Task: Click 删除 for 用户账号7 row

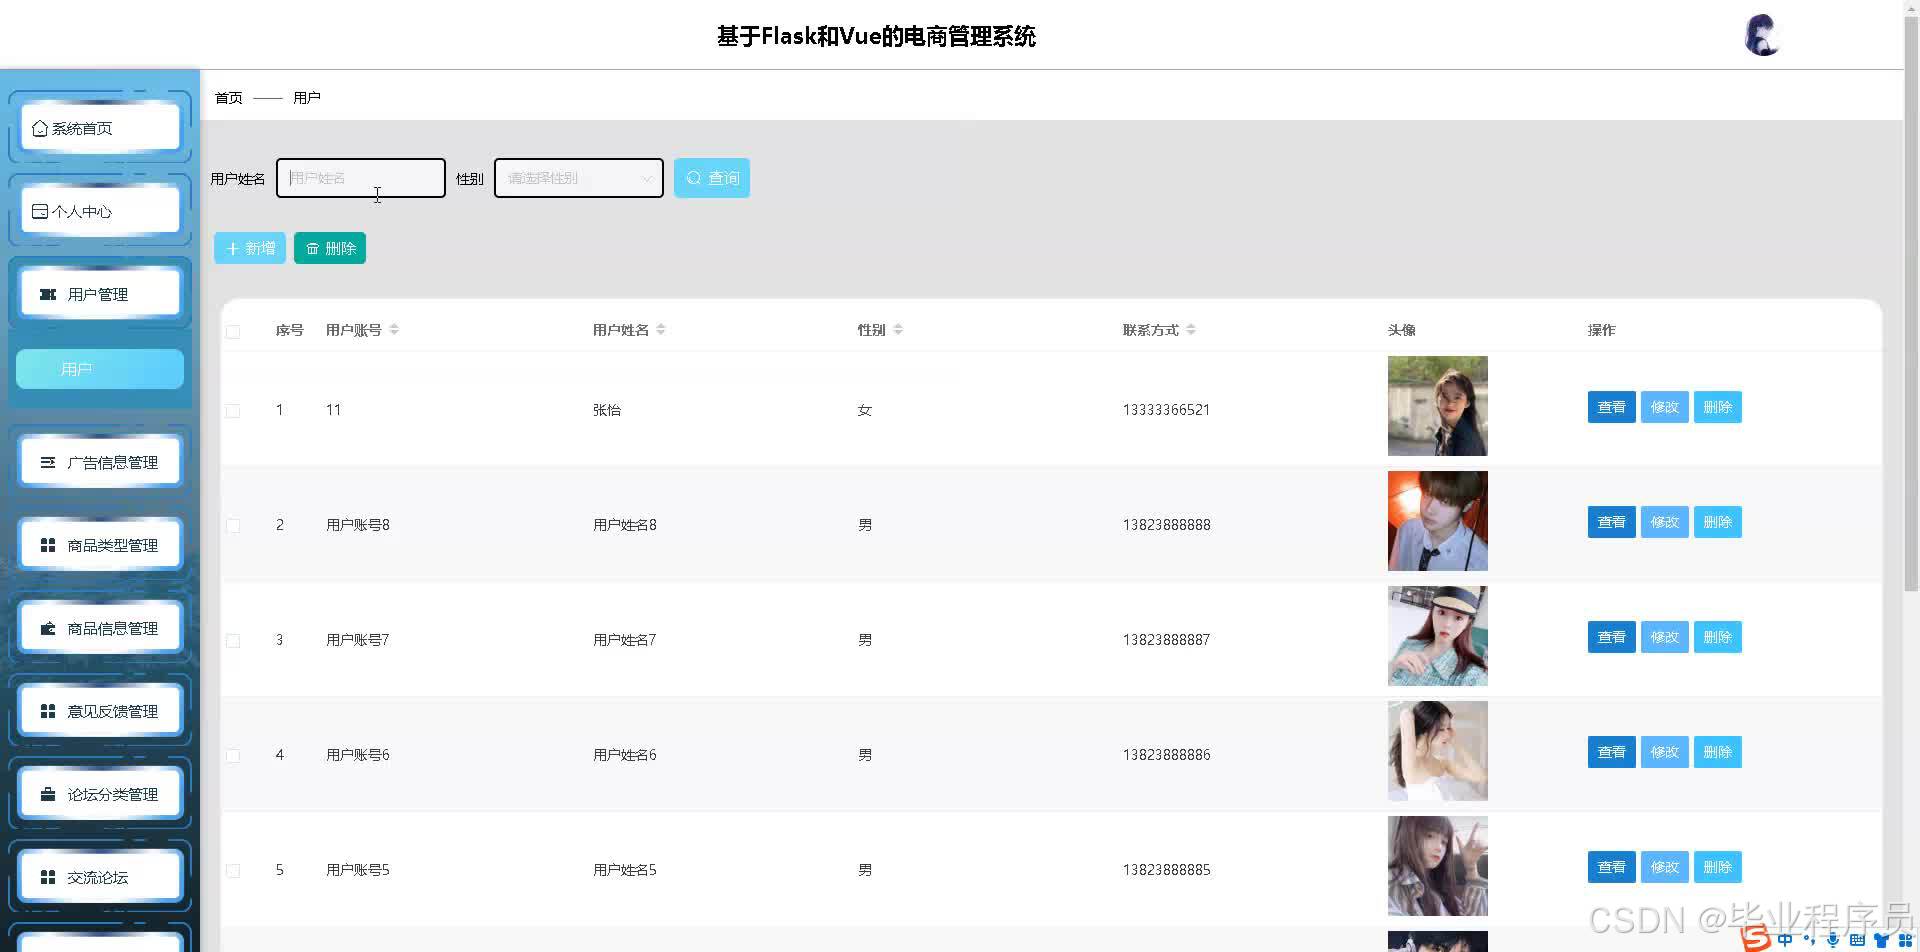Action: (1717, 637)
